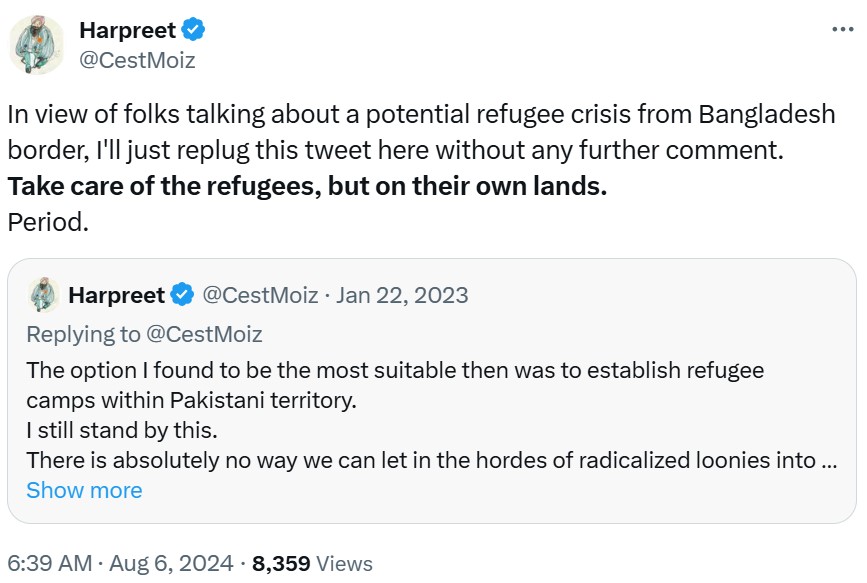This screenshot has height=583, width=867.
Task: Expand the quoted tweet with Show more
Action: pos(84,490)
